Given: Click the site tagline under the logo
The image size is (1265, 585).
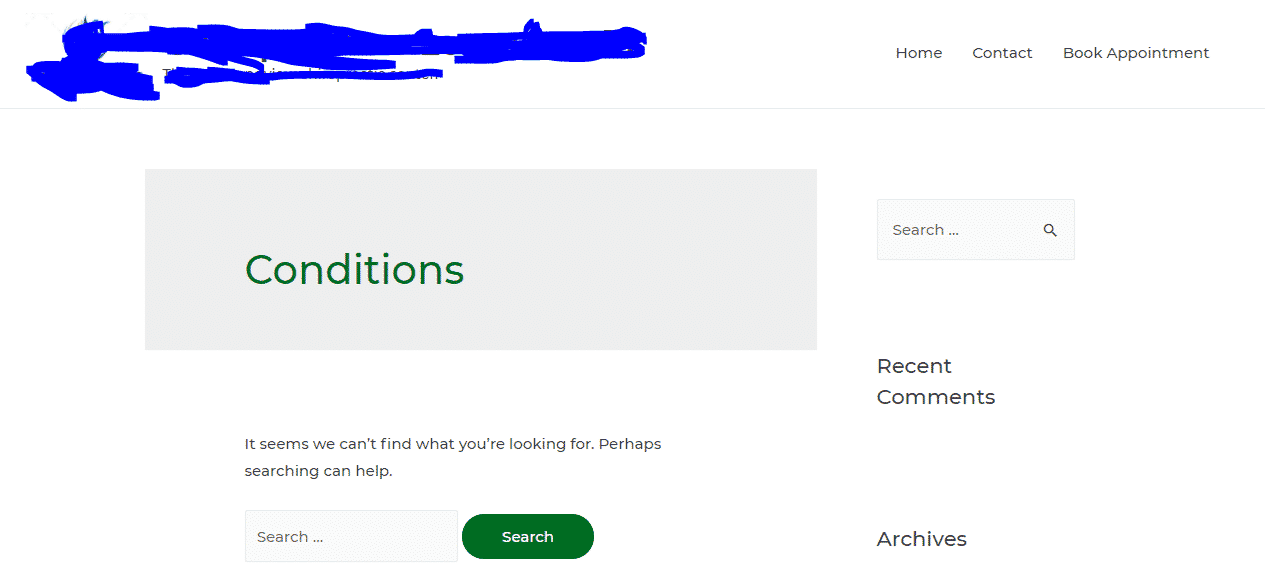Looking at the screenshot, I should point(300,76).
